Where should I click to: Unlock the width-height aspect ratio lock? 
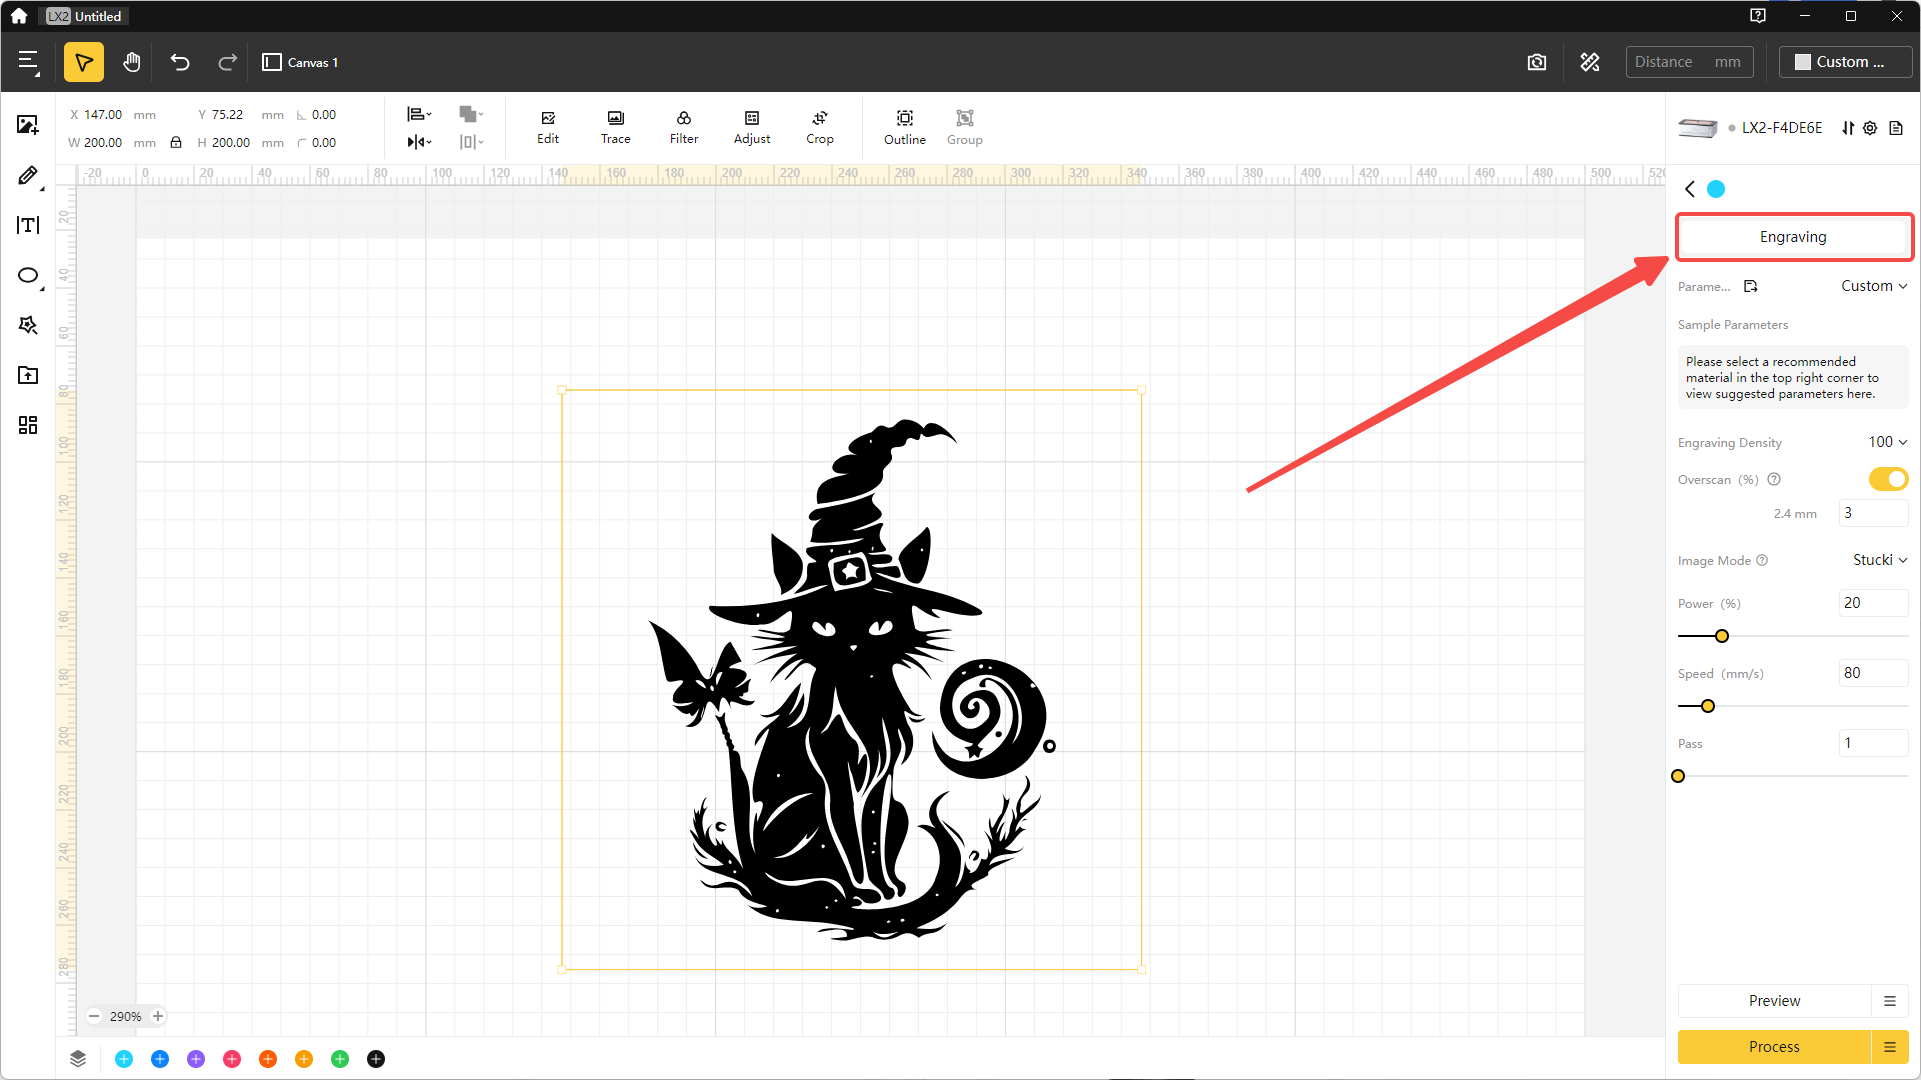click(176, 142)
